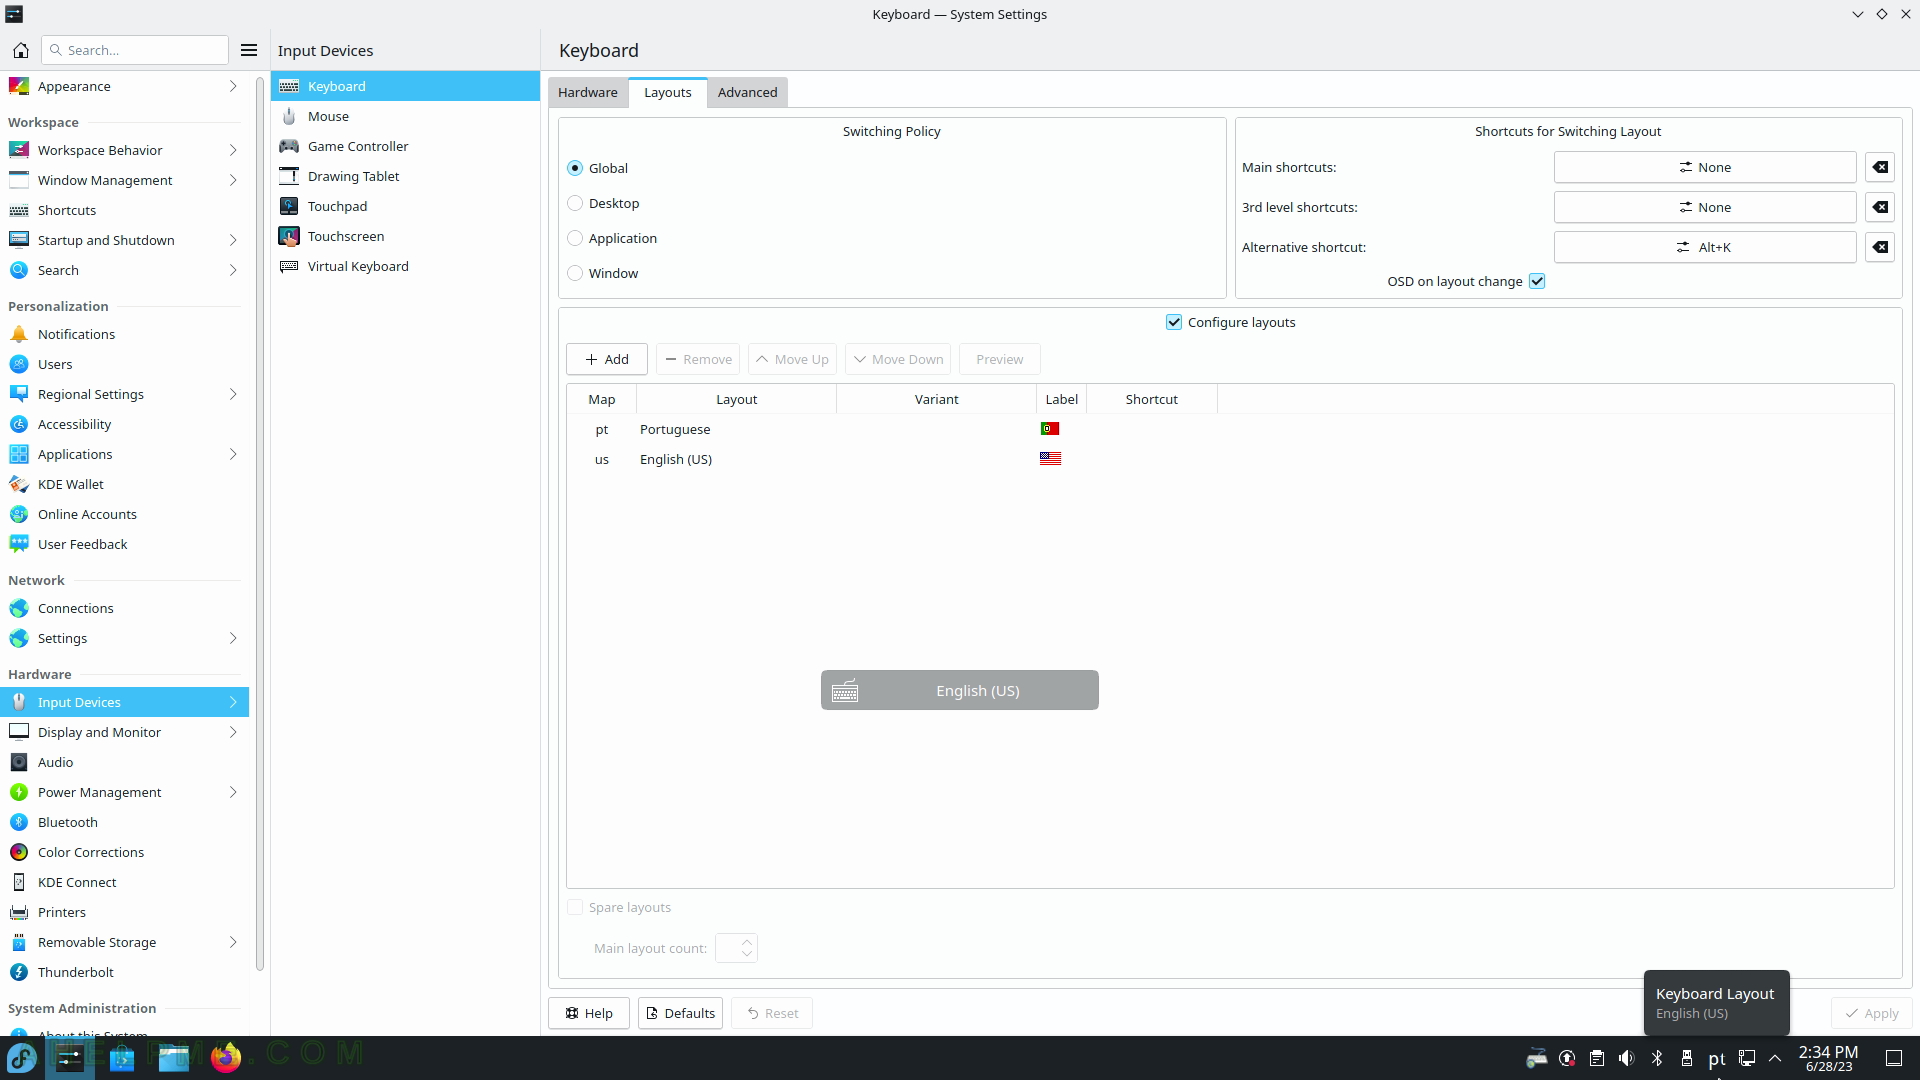Switch to the Layouts tab
This screenshot has height=1080, width=1920.
(668, 92)
